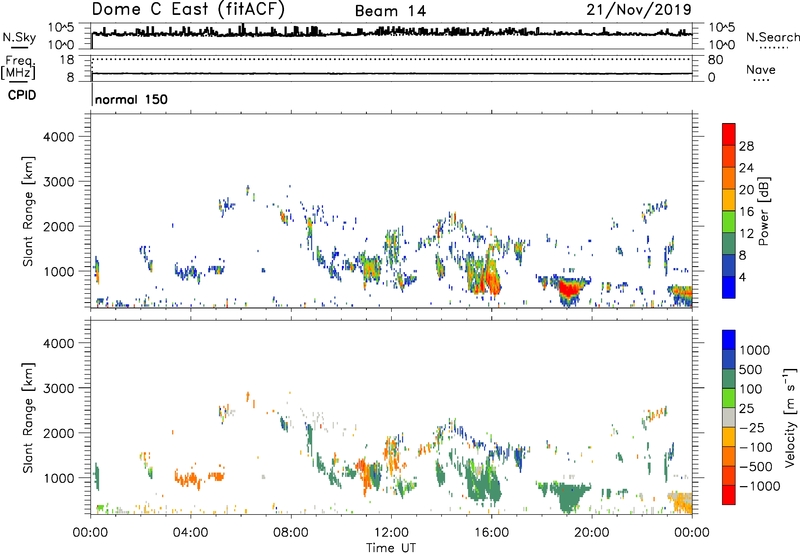
Task: Click the '20:00' time axis label
Action: click(591, 533)
